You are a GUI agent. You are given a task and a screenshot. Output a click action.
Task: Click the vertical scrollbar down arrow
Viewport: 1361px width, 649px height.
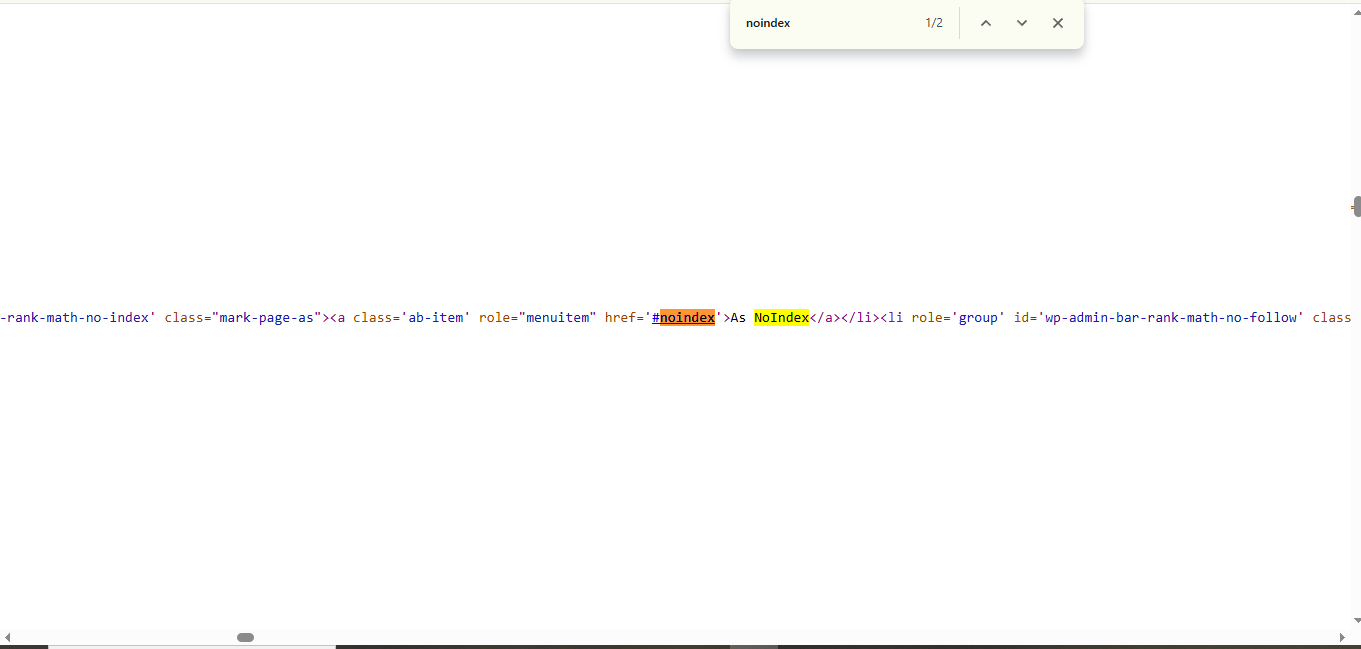(x=1356, y=622)
